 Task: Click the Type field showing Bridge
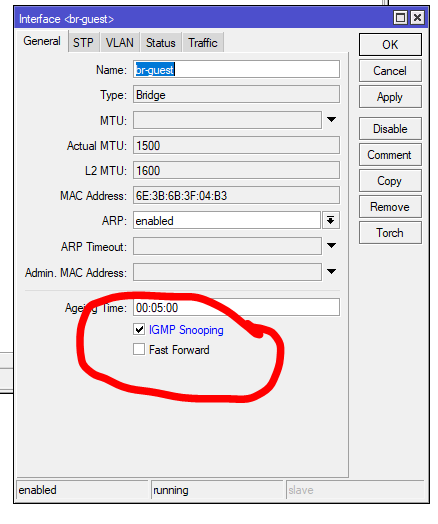237,95
